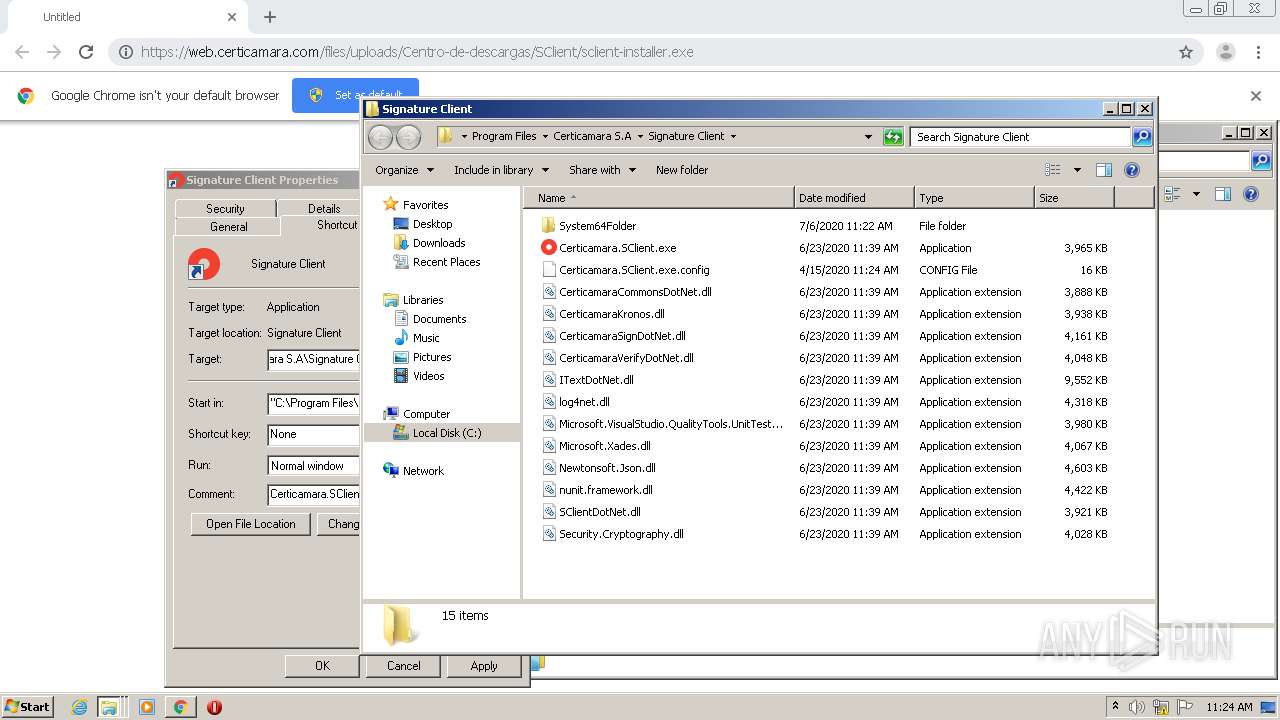This screenshot has height=720, width=1280.
Task: Open a new Chrome tab
Action: pyautogui.click(x=270, y=17)
